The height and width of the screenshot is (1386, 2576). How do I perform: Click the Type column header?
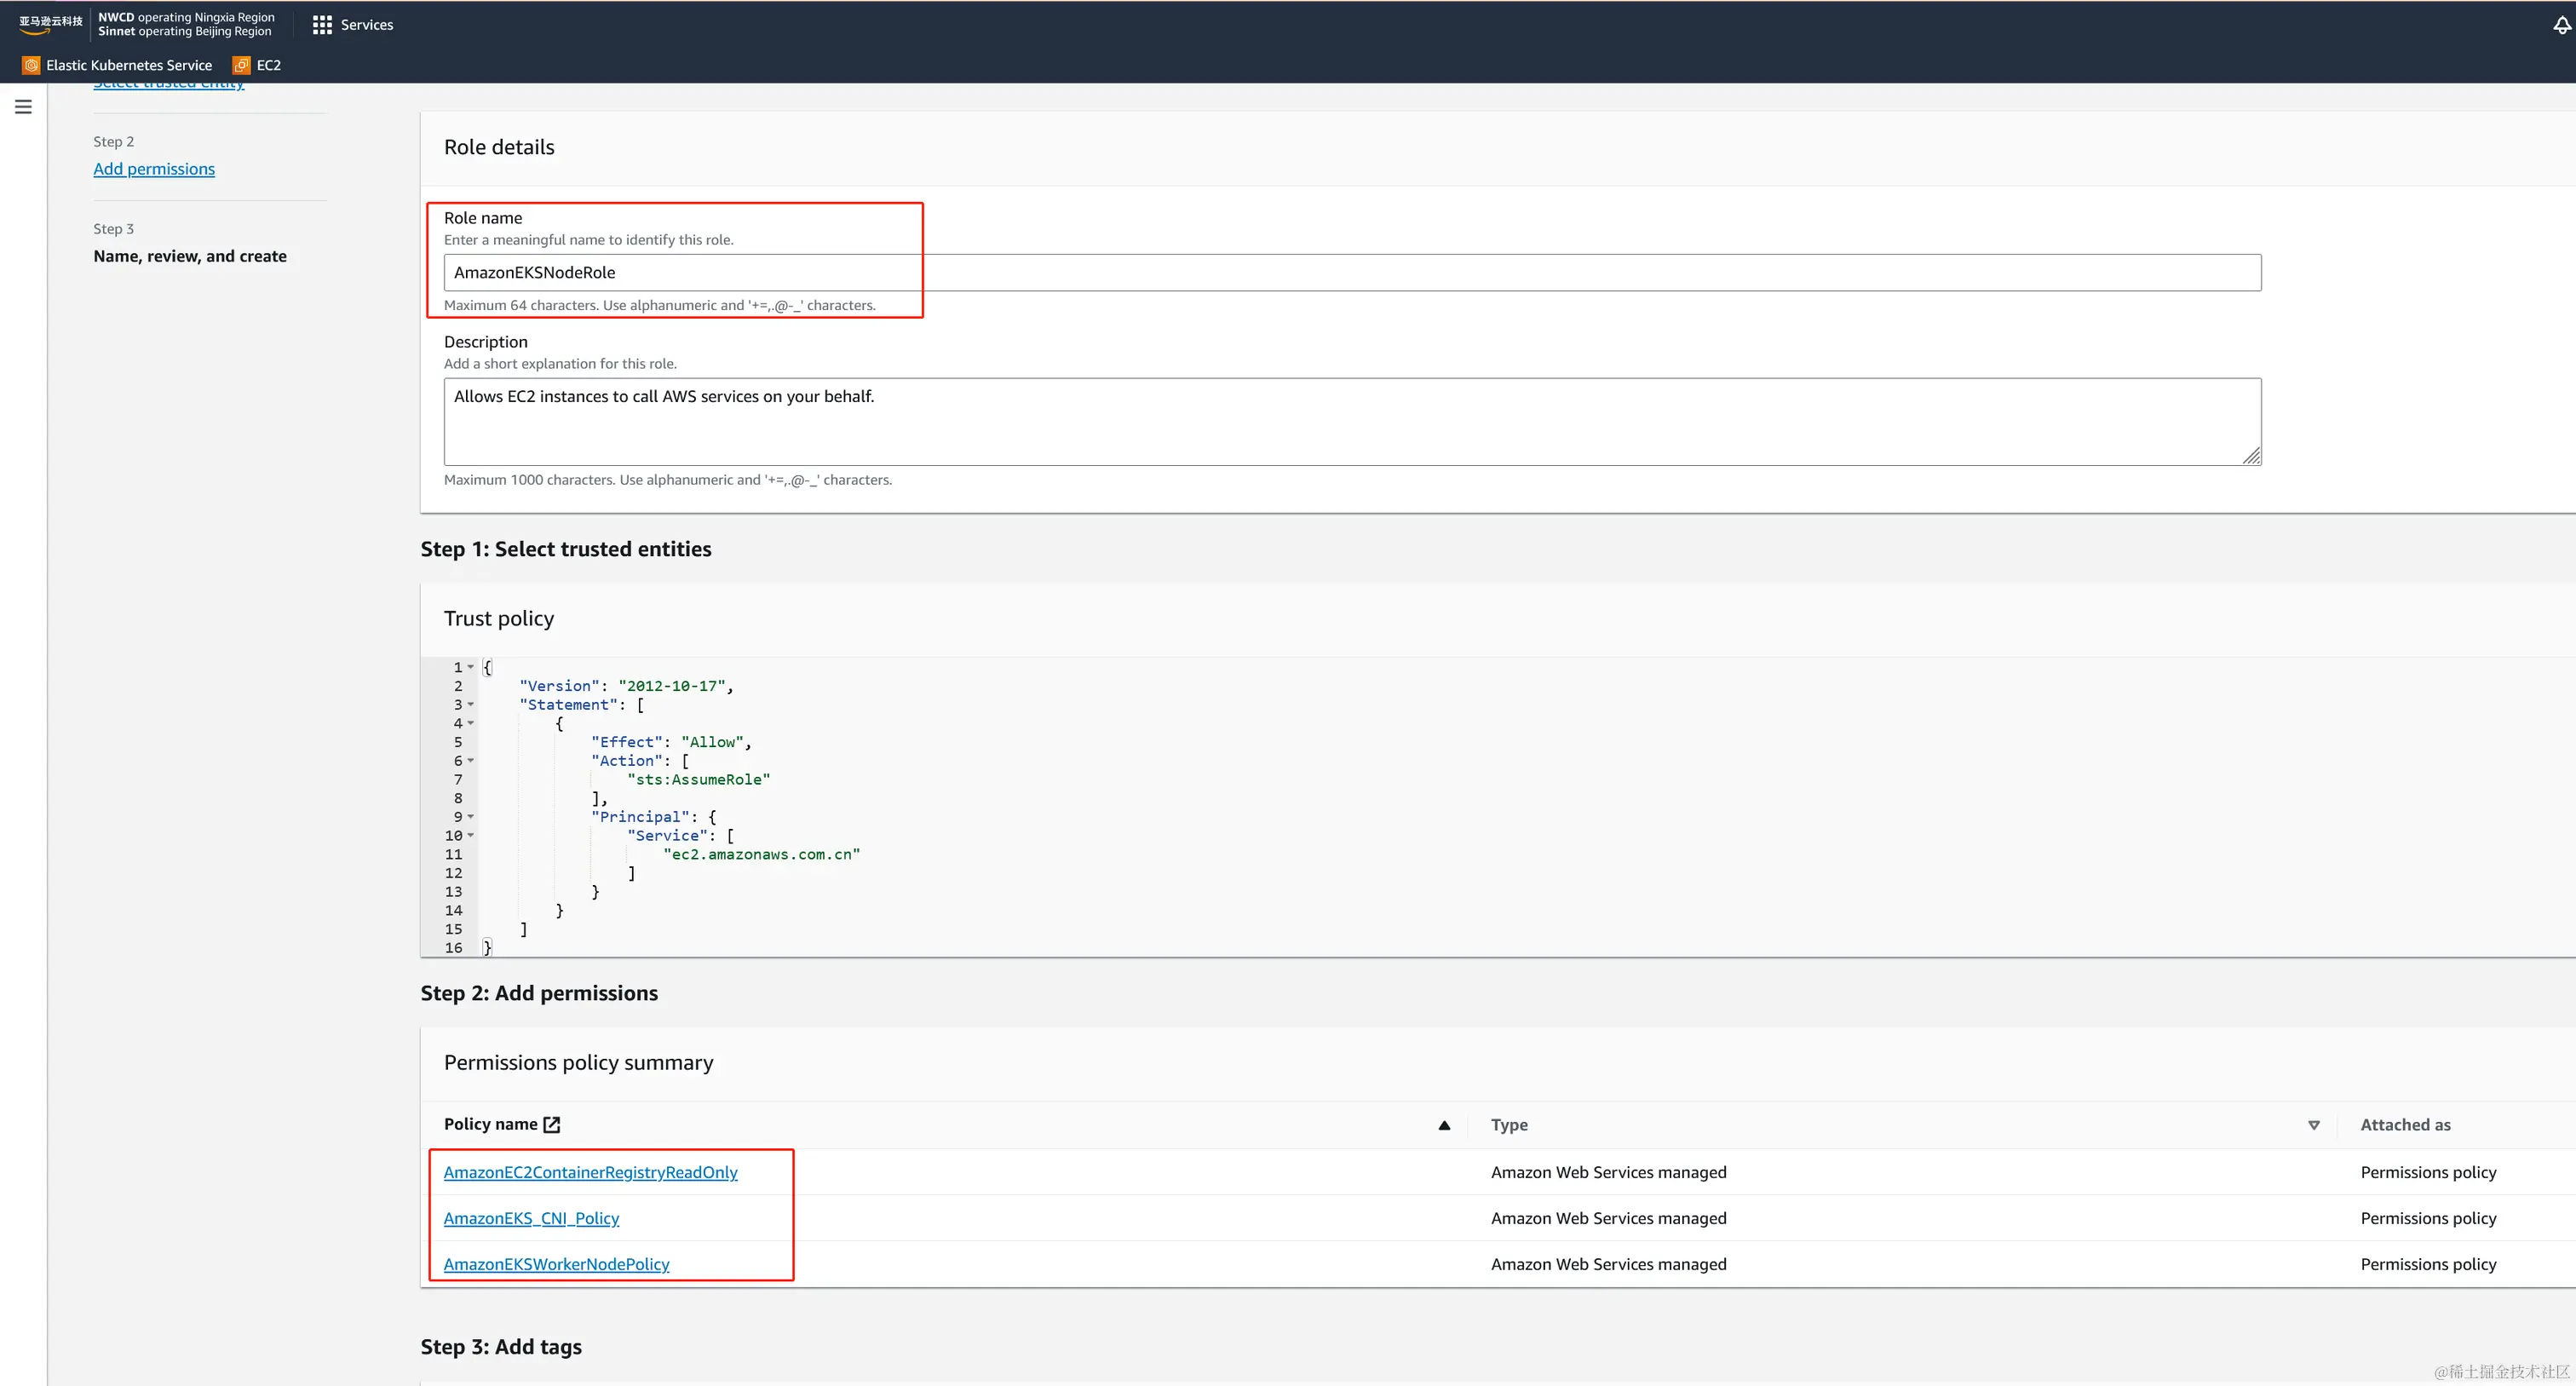[x=1509, y=1125]
